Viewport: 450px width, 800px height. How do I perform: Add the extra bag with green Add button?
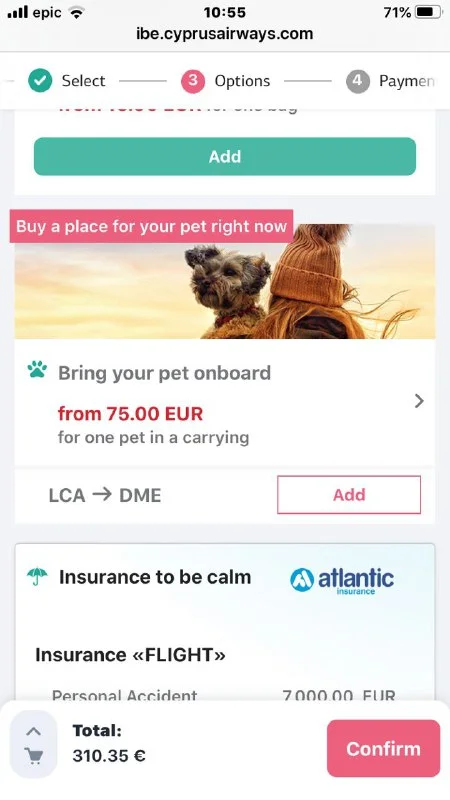225,156
